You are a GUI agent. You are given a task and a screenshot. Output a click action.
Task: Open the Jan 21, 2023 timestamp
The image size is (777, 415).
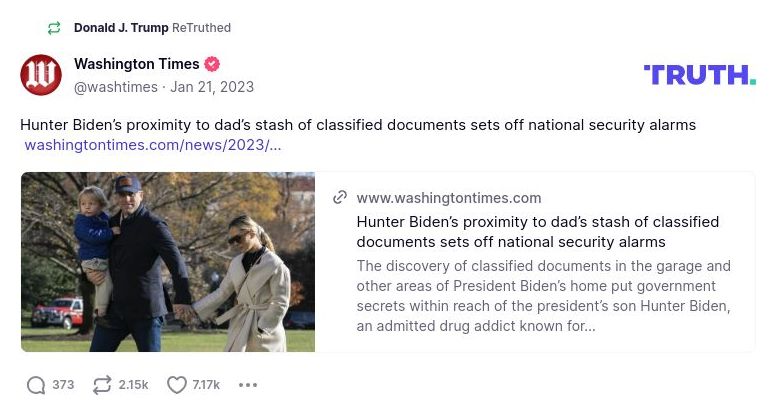(x=212, y=87)
